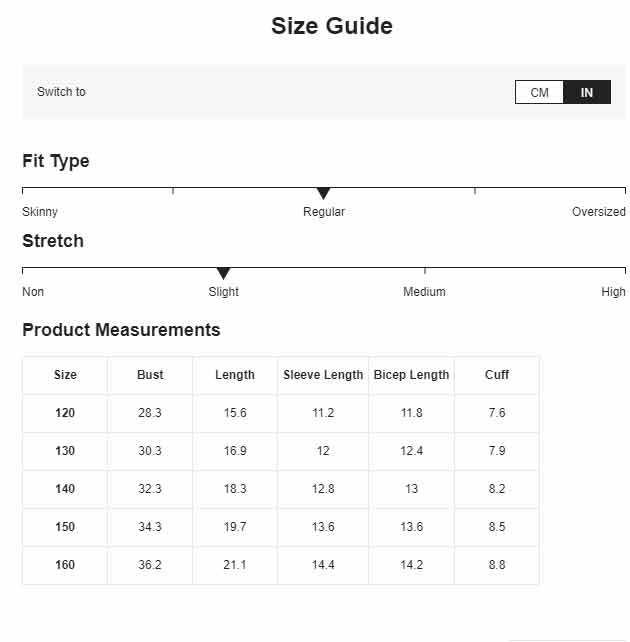Click the High stretch label
Image resolution: width=630 pixels, height=642 pixels.
click(613, 292)
